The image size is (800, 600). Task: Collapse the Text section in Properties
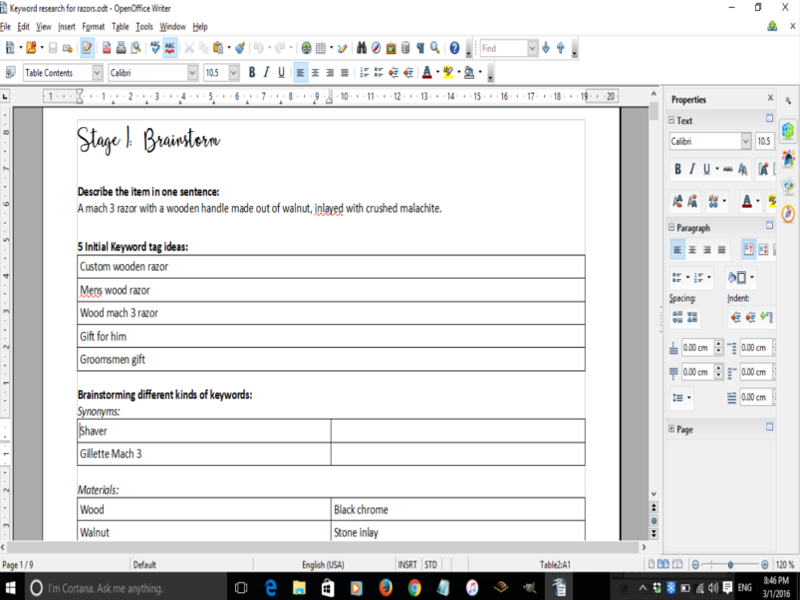pyautogui.click(x=671, y=120)
